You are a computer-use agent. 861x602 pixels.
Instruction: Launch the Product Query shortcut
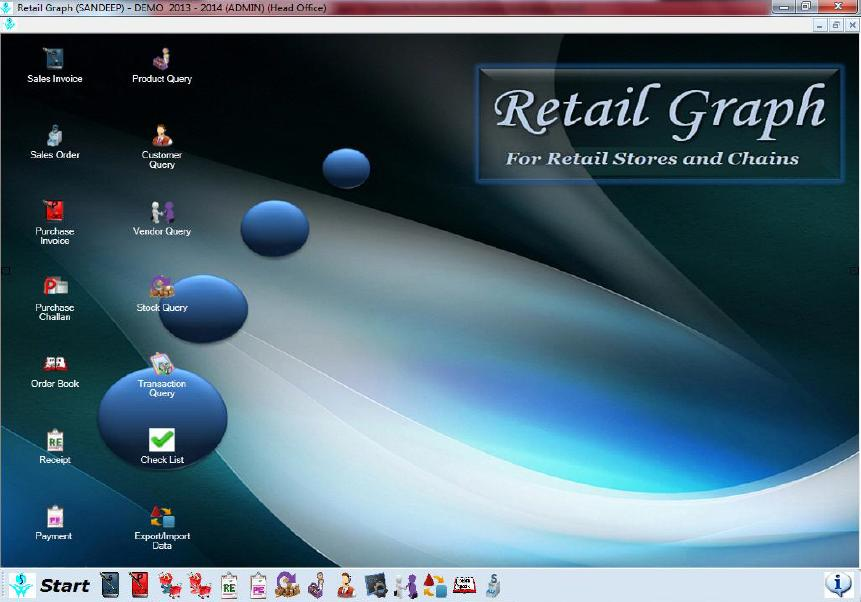tap(161, 66)
